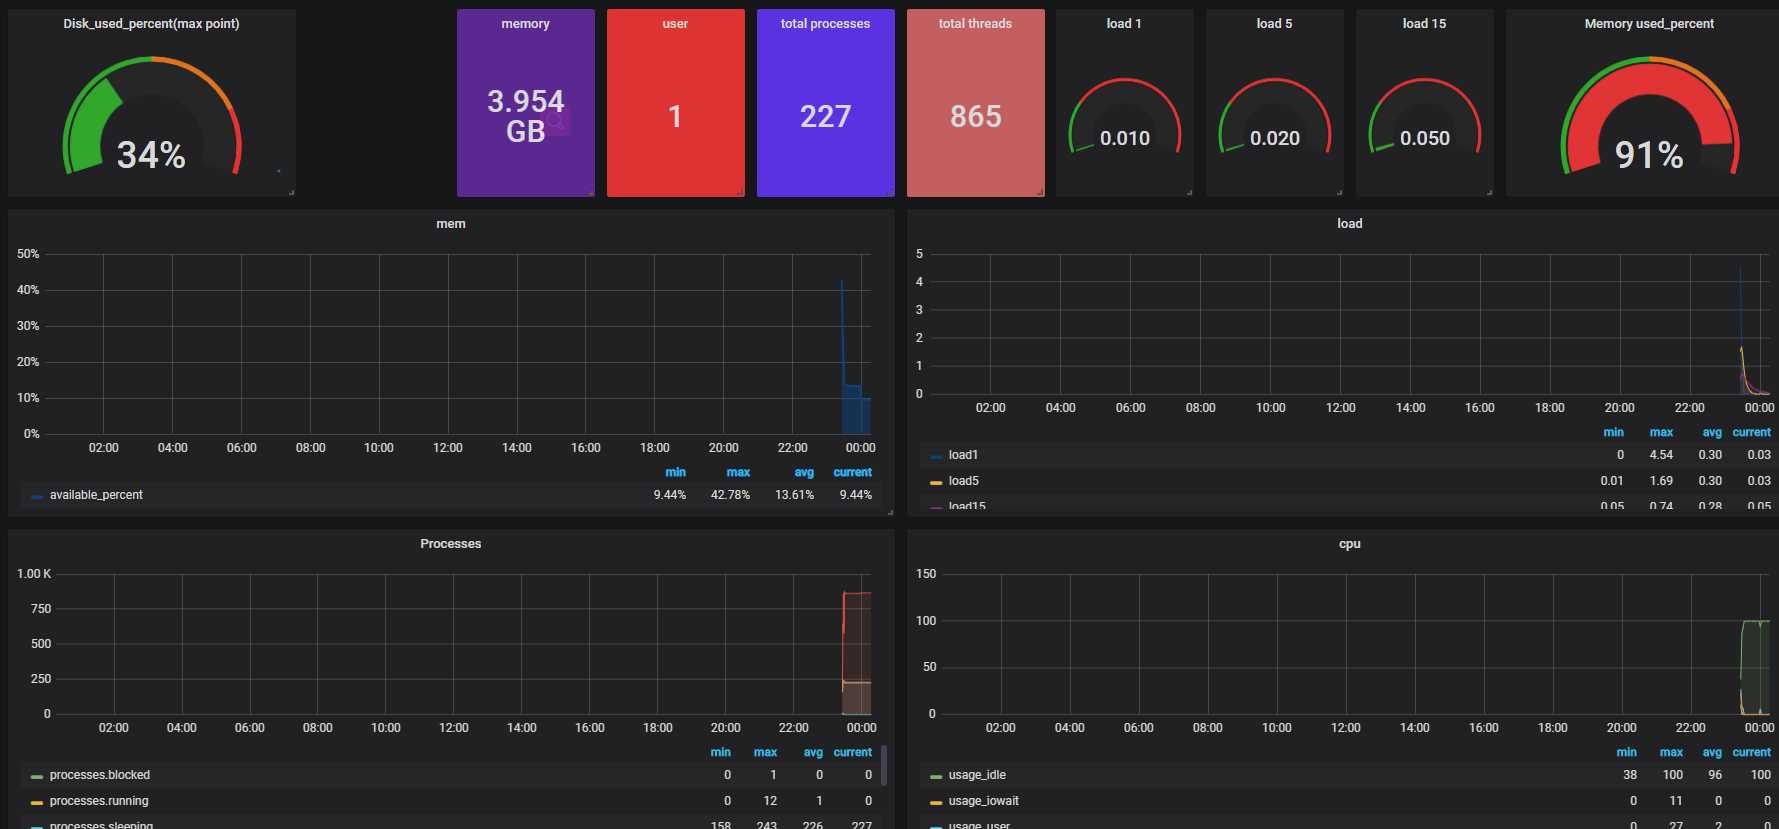Toggle processes.blocked series visibility
The width and height of the screenshot is (1779, 829).
pos(100,775)
